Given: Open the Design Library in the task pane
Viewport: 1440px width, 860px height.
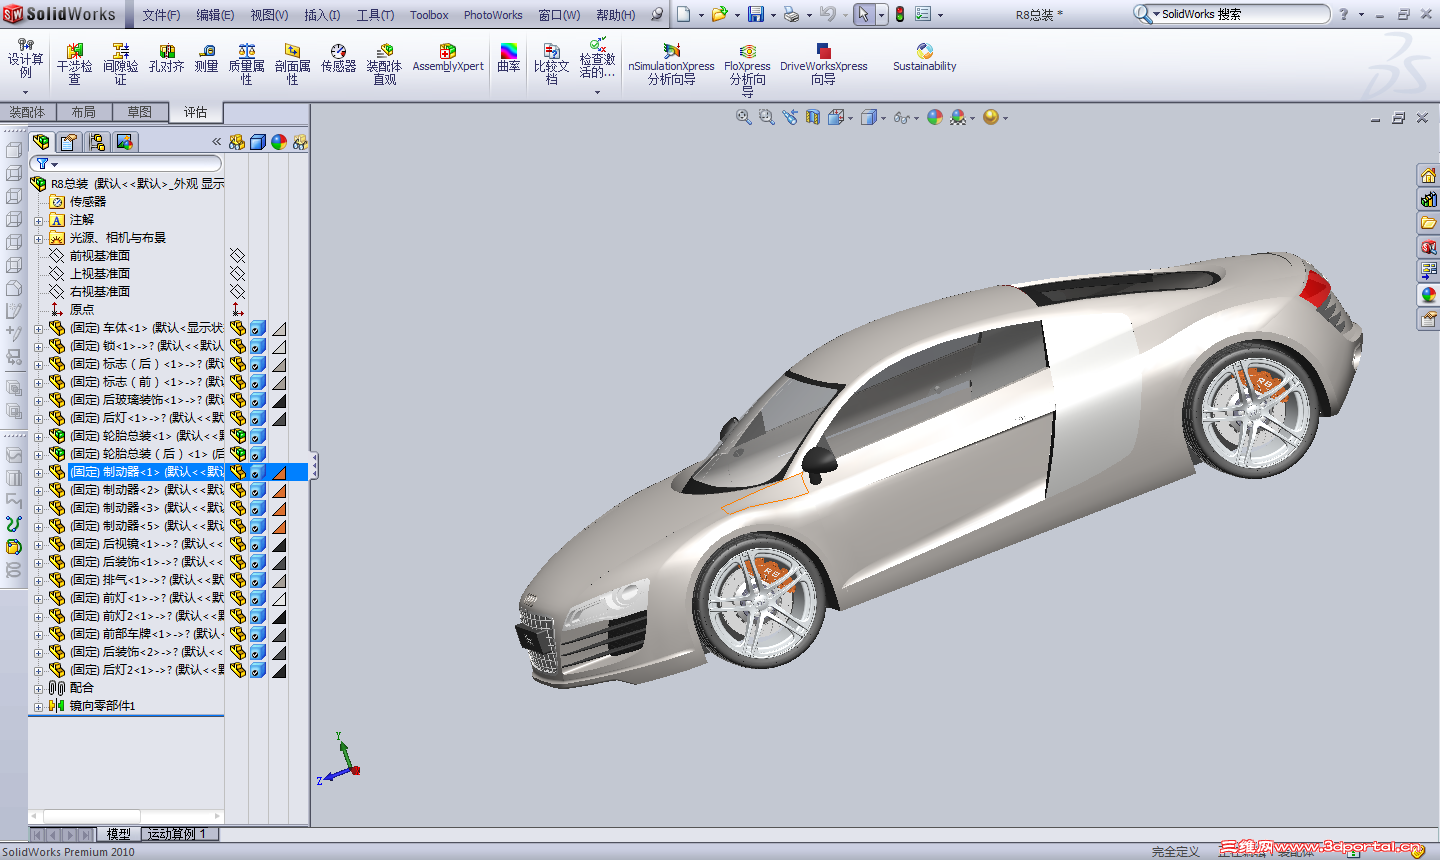Looking at the screenshot, I should pos(1428,199).
